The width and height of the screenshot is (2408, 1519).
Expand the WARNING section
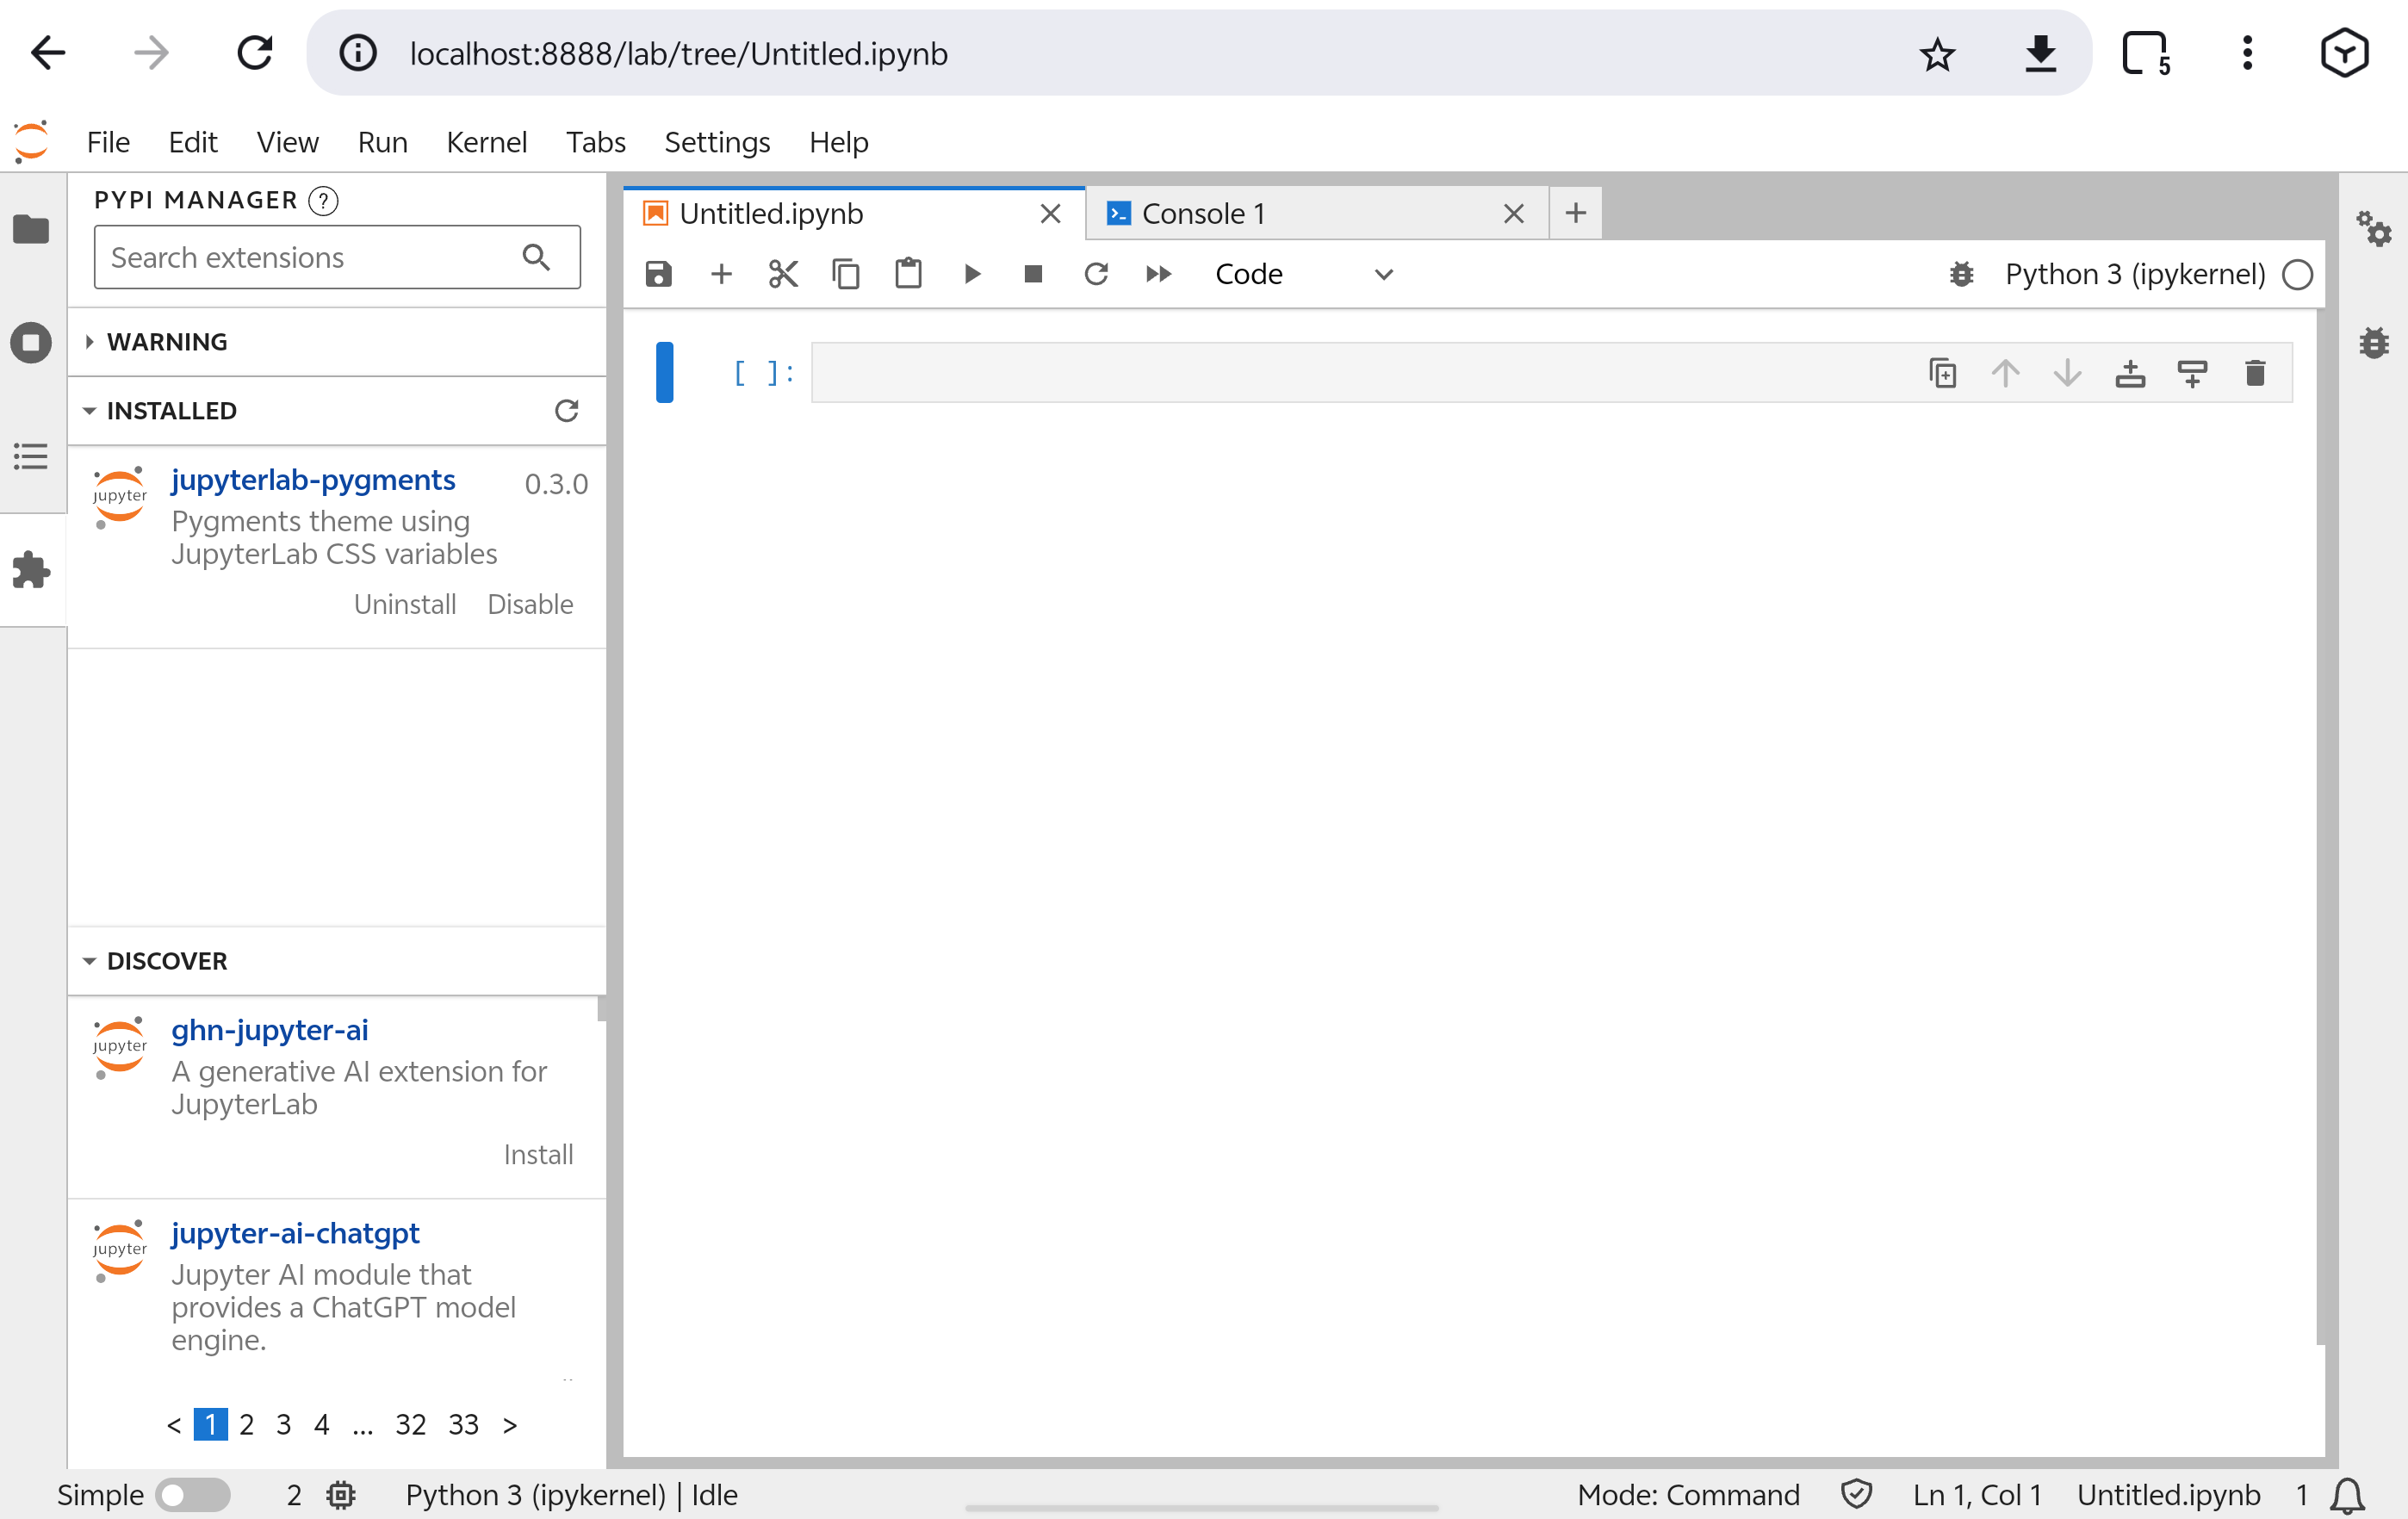166,342
